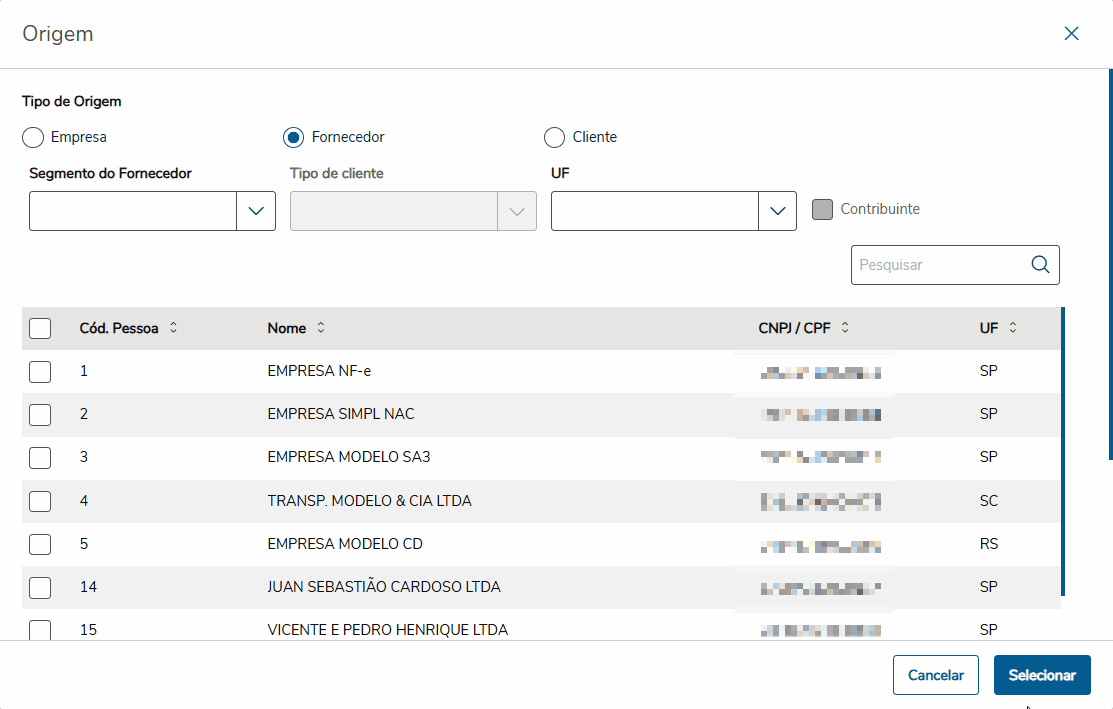Check the row for JUAN SEBASTIÃO CARDOSO LTDA

tap(40, 588)
